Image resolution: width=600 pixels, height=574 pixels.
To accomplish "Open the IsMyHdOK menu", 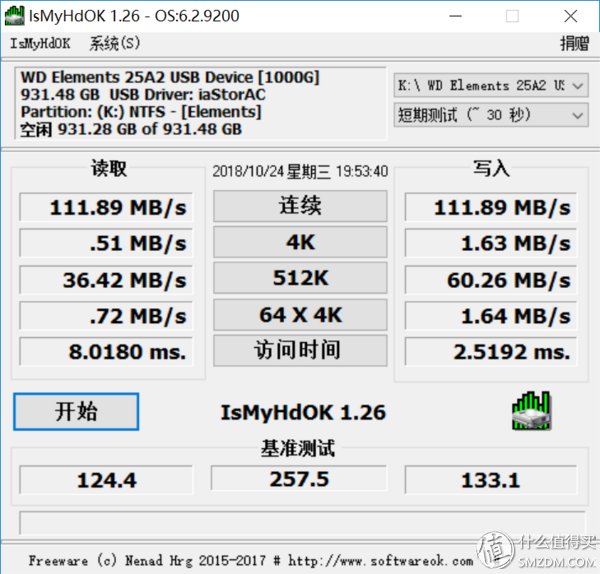I will 40,44.
